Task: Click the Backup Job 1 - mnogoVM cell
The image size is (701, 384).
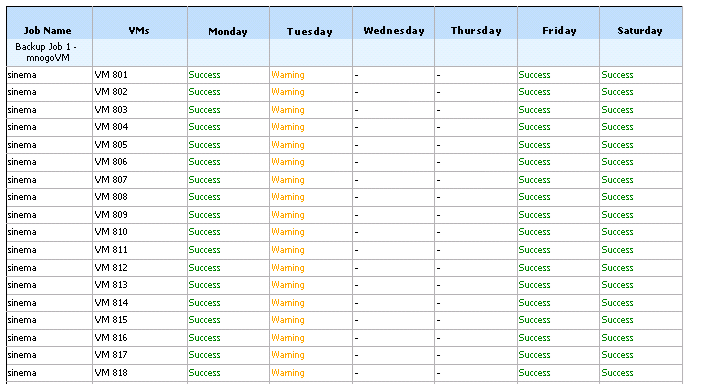Action: click(x=46, y=52)
